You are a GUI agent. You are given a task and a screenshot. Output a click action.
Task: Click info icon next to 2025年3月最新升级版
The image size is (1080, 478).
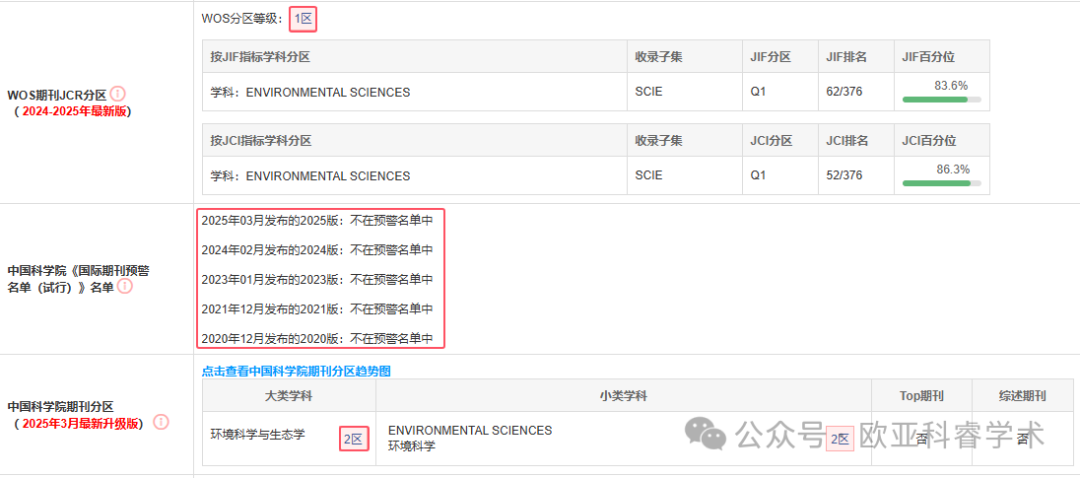(160, 422)
